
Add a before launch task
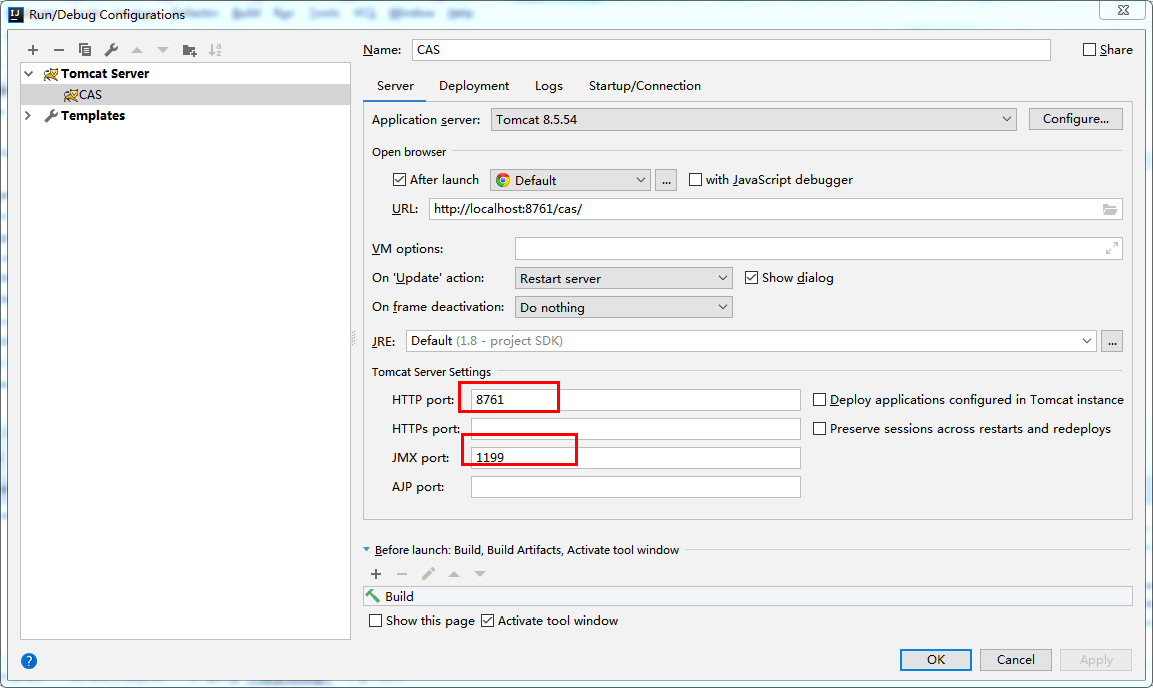point(376,574)
